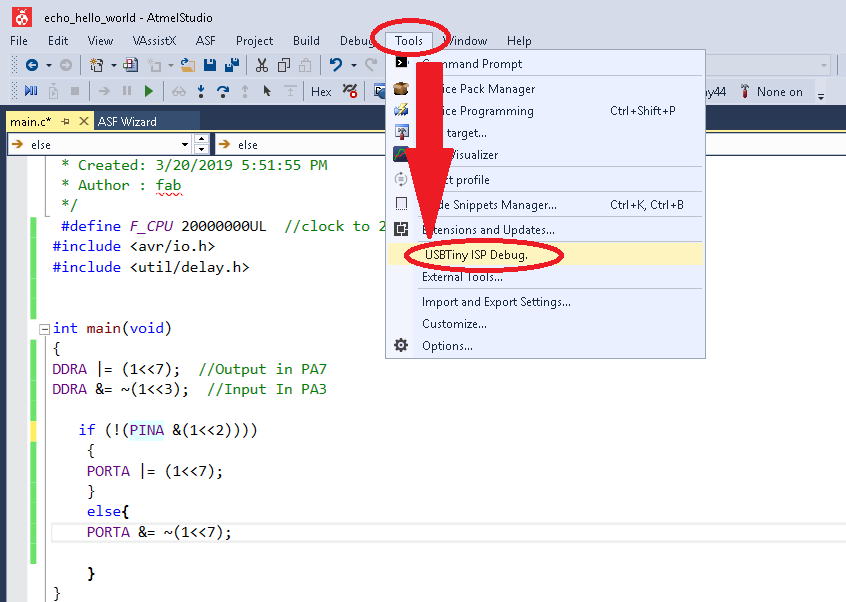
Task: Click the 'if (!(PINA &(1<<2)))' line
Action: pyautogui.click(x=168, y=430)
